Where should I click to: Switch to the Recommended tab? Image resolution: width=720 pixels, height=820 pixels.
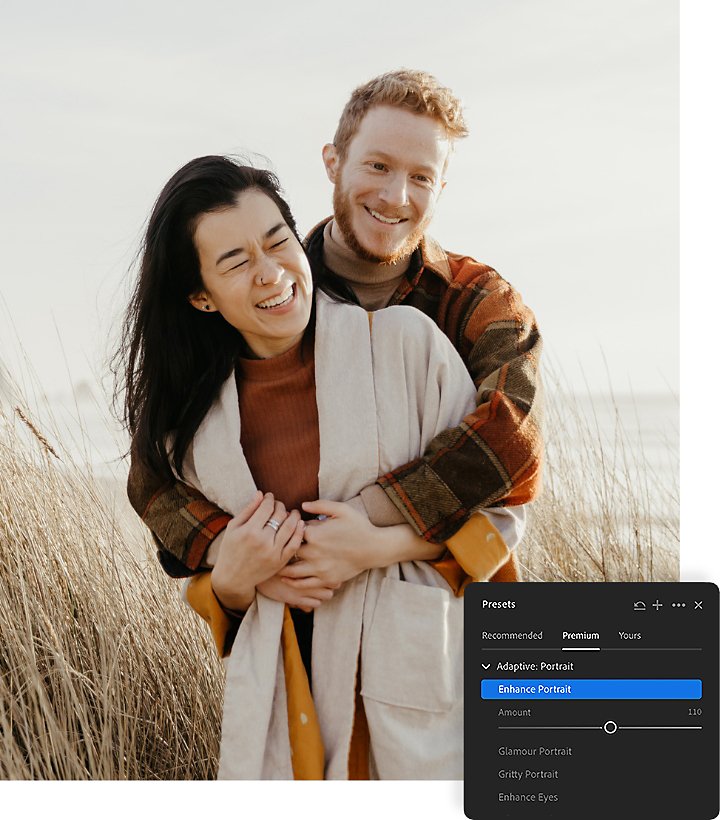click(512, 635)
